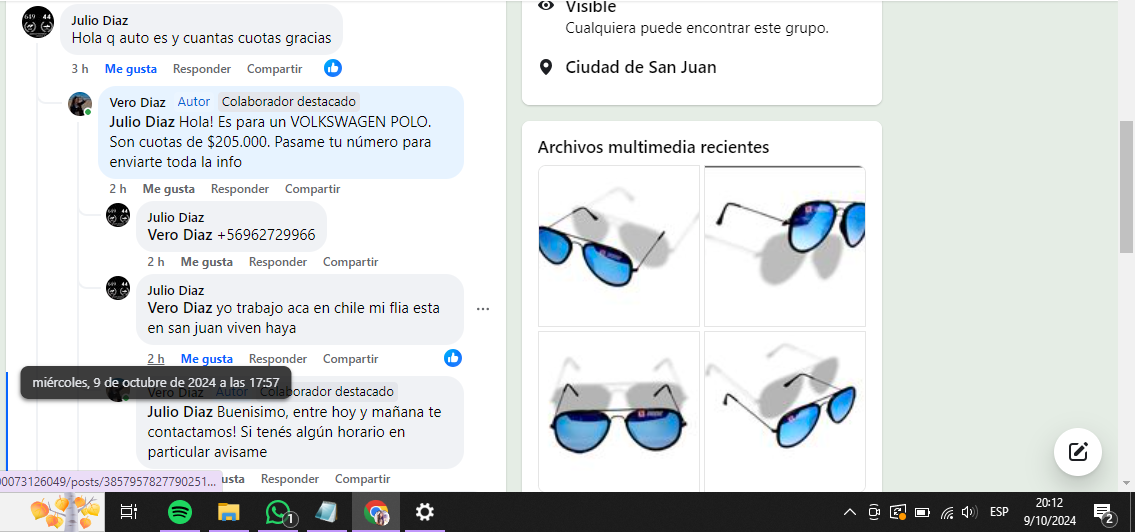The width and height of the screenshot is (1135, 532).
Task: Toggle Me gusta on the phone number comment
Action: [x=207, y=262]
